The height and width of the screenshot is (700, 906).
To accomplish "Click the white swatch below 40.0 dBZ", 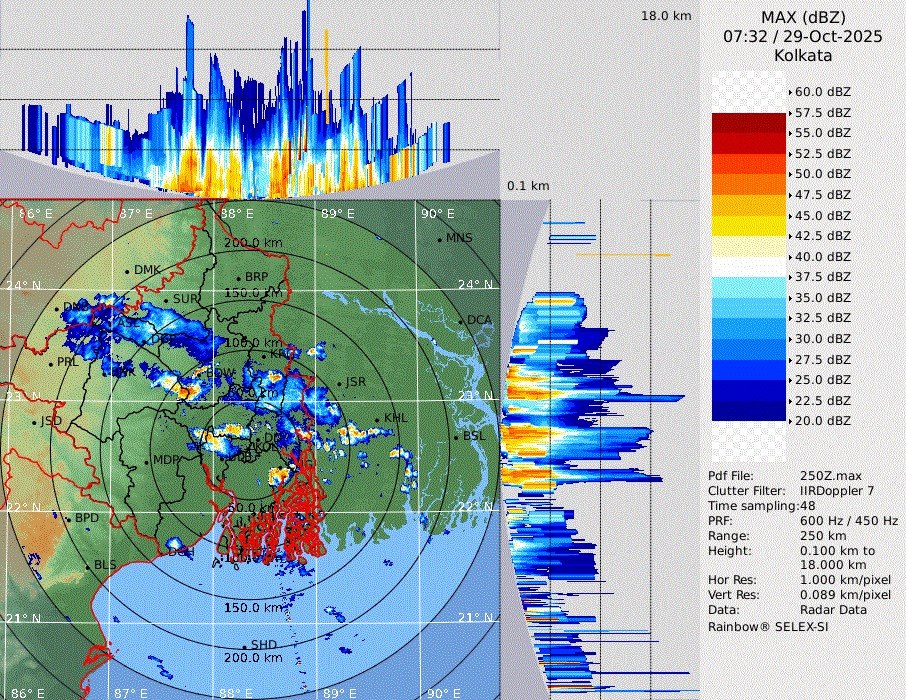I will [749, 267].
